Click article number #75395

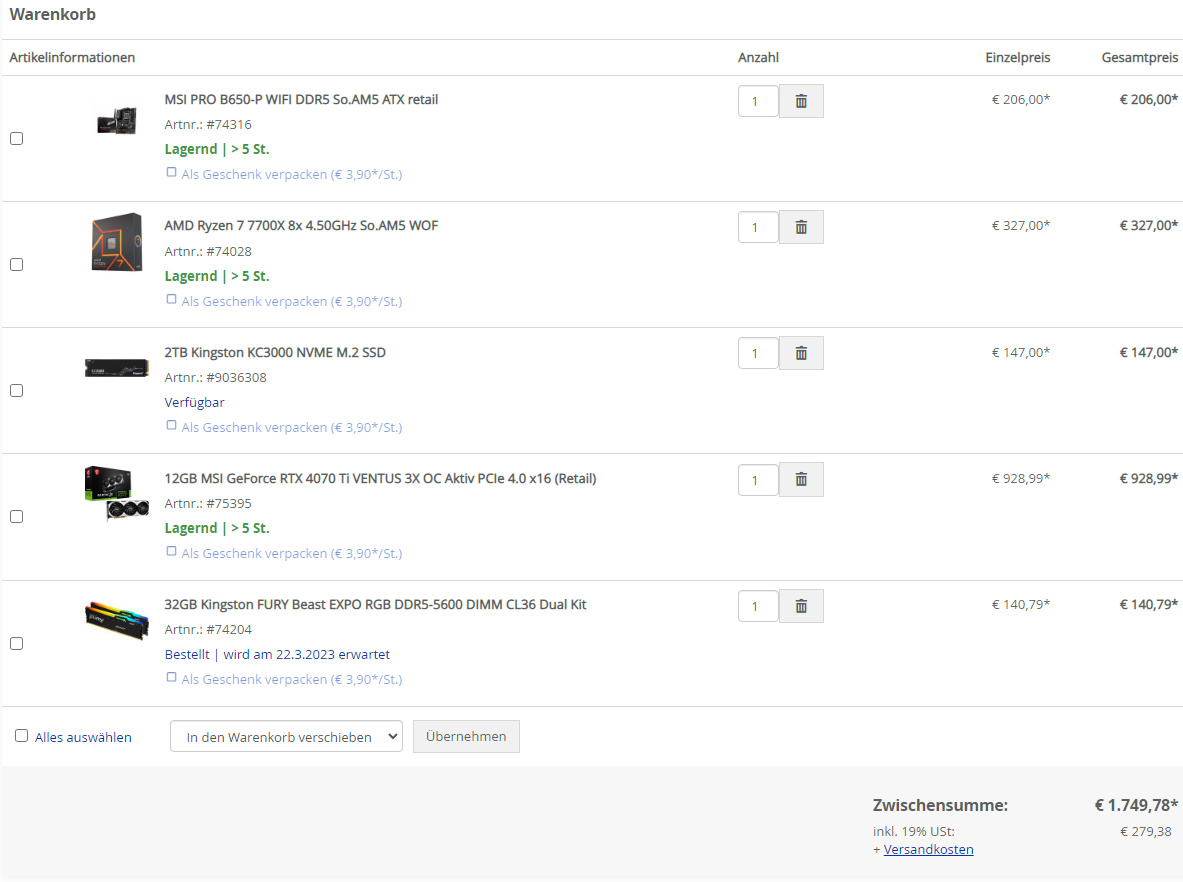(229, 503)
